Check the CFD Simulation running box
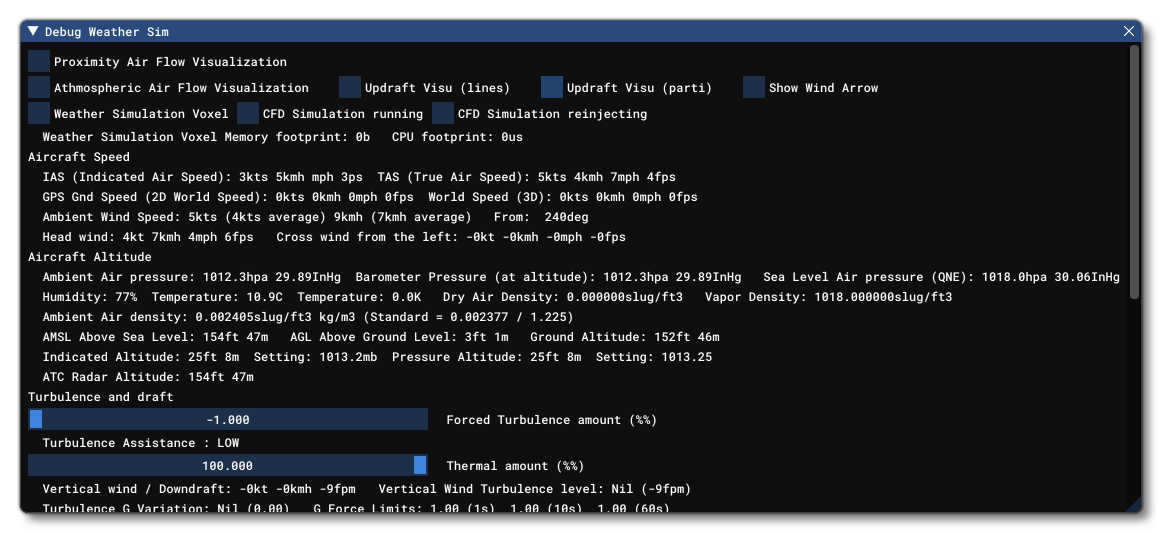1162x533 pixels. [x=248, y=114]
